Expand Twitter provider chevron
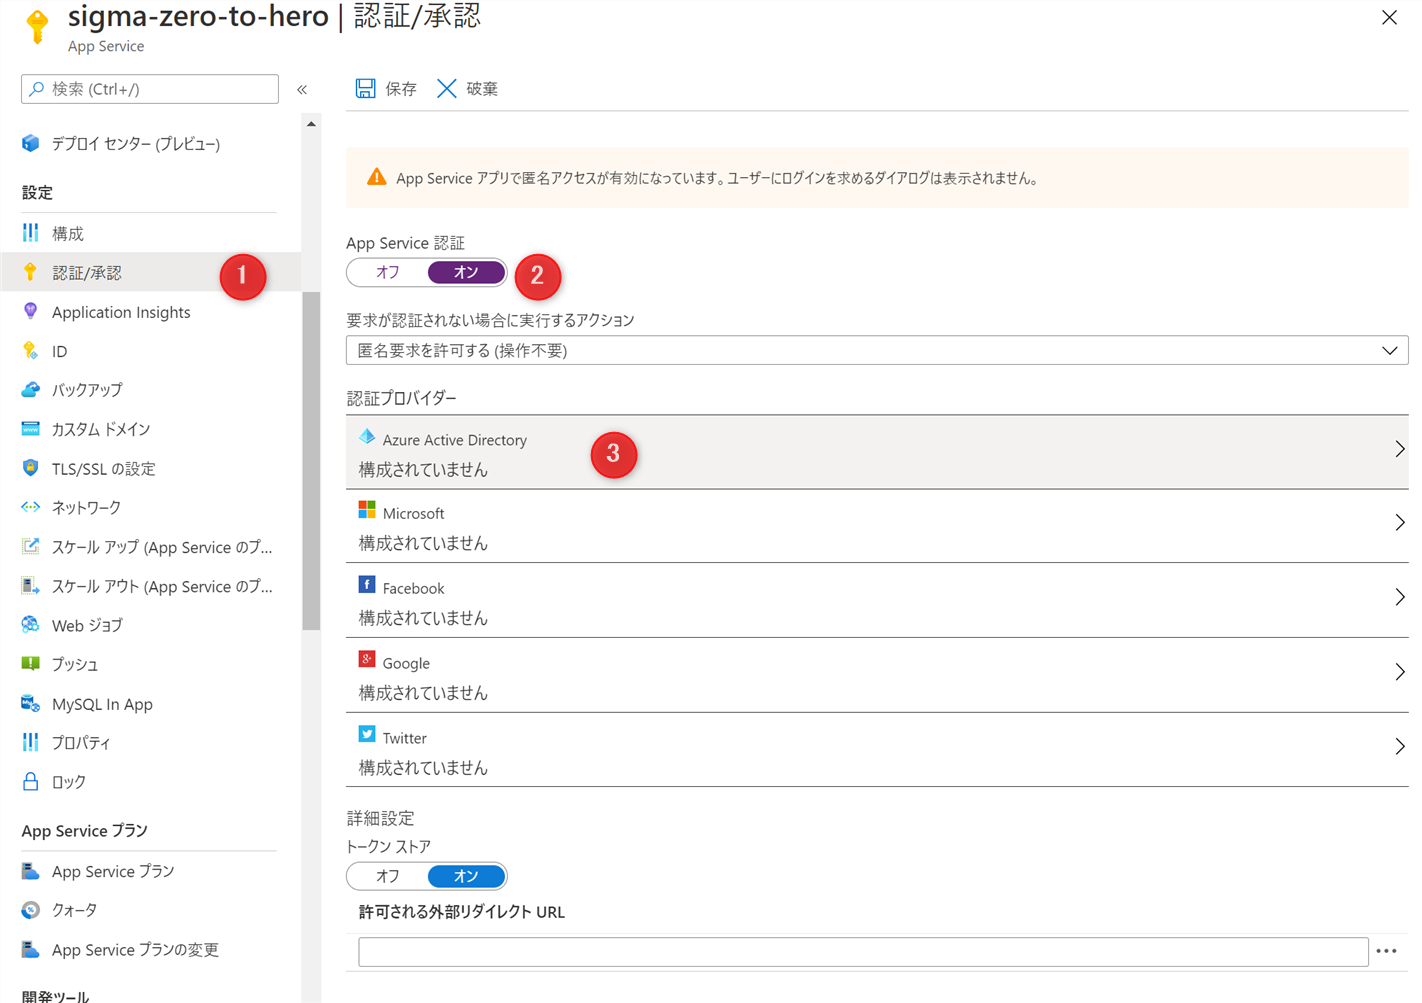 point(1400,747)
